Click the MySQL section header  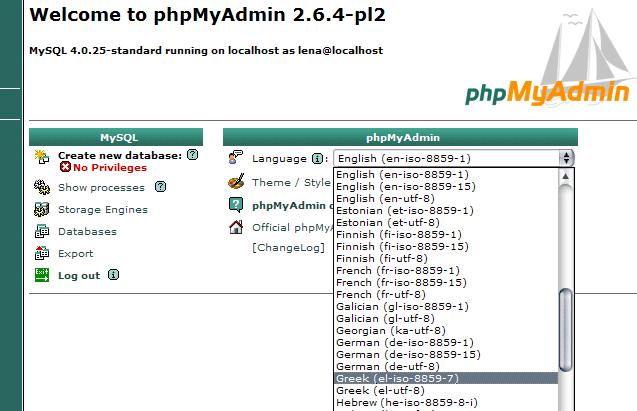click(x=116, y=137)
